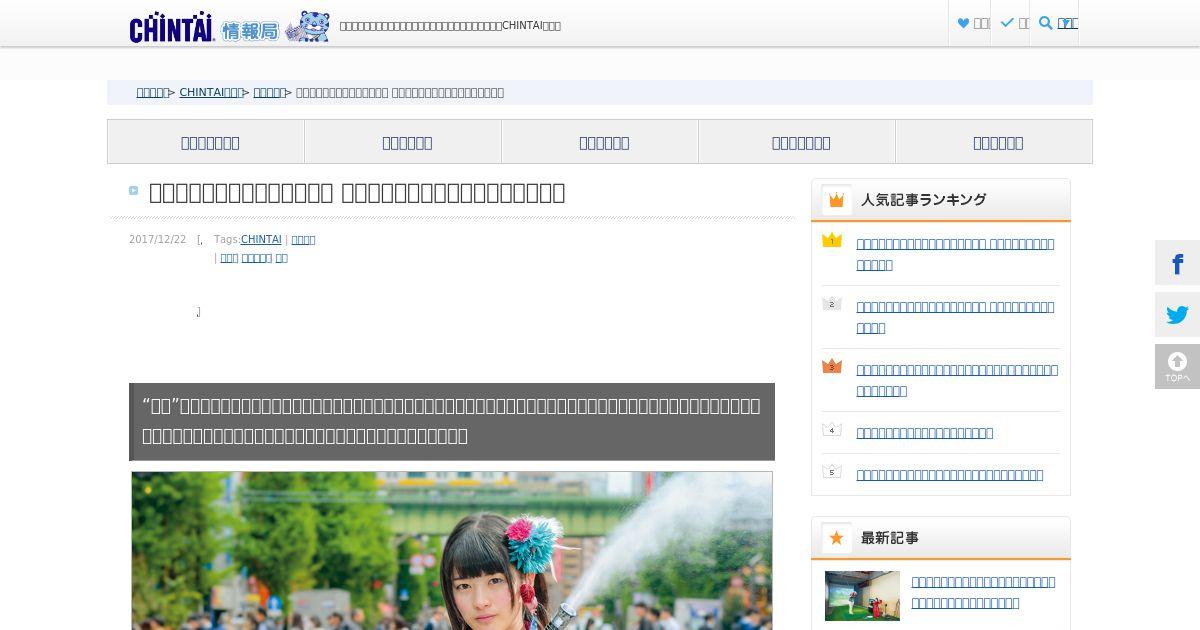Click the 人気記事ランキング heading
The image size is (1200, 630).
[x=923, y=200]
